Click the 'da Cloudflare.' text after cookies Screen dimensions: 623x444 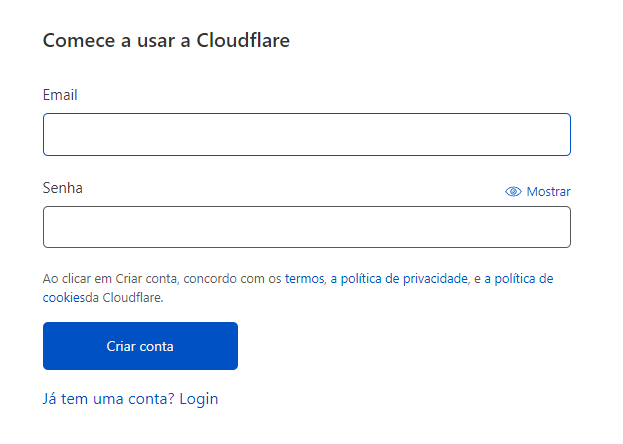[x=124, y=297]
